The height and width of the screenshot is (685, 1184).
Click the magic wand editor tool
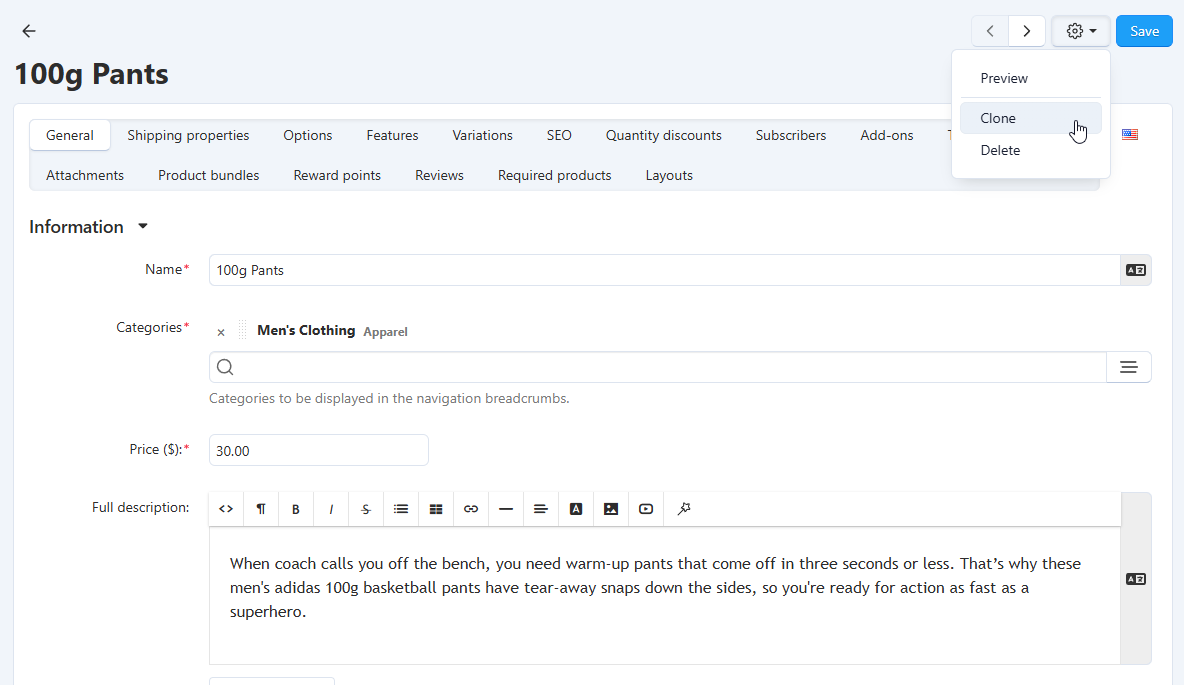[x=683, y=509]
